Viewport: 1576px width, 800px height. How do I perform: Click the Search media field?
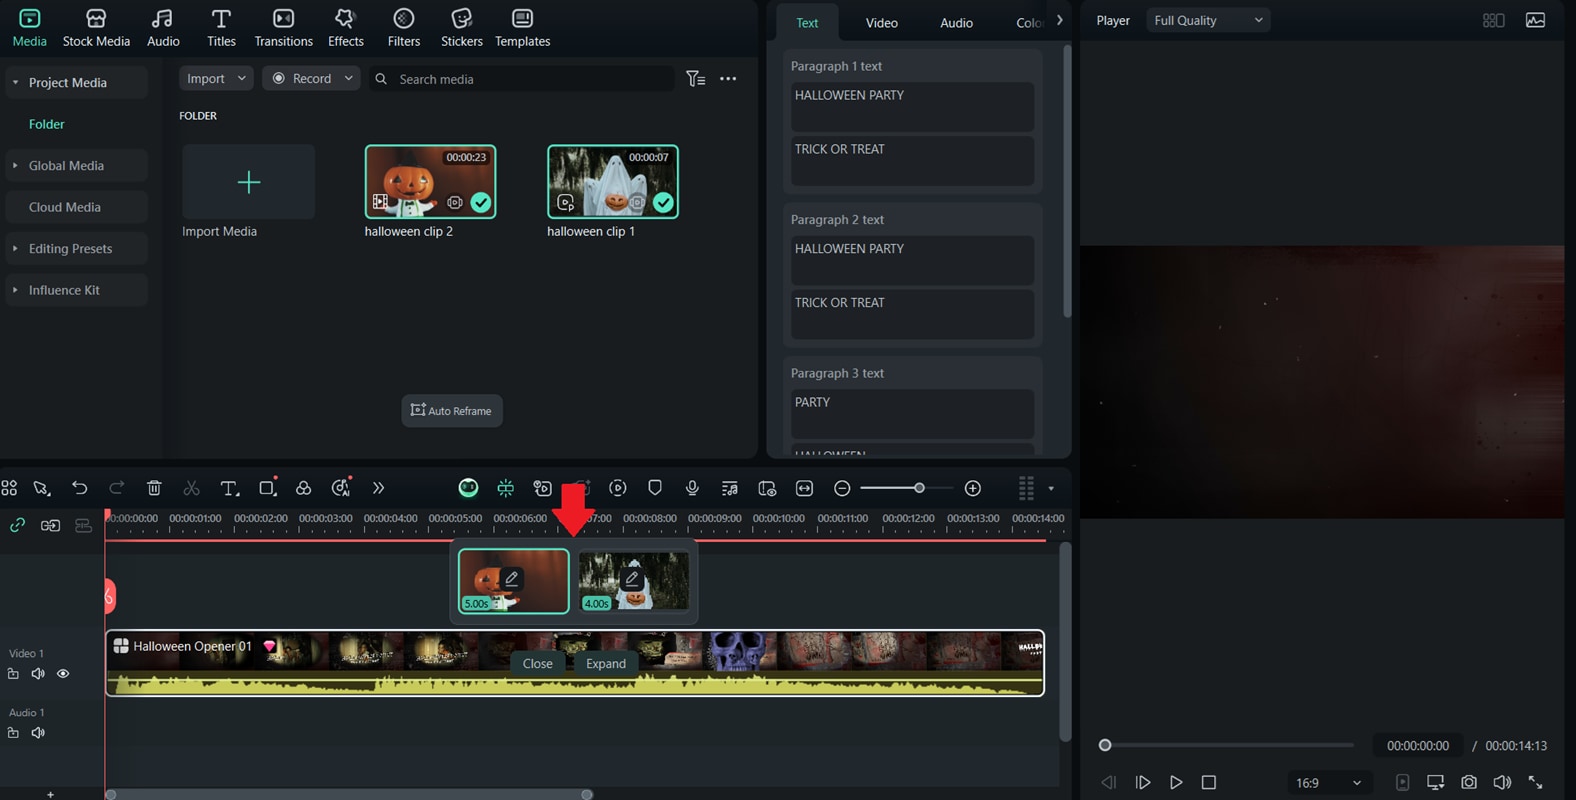pos(521,78)
